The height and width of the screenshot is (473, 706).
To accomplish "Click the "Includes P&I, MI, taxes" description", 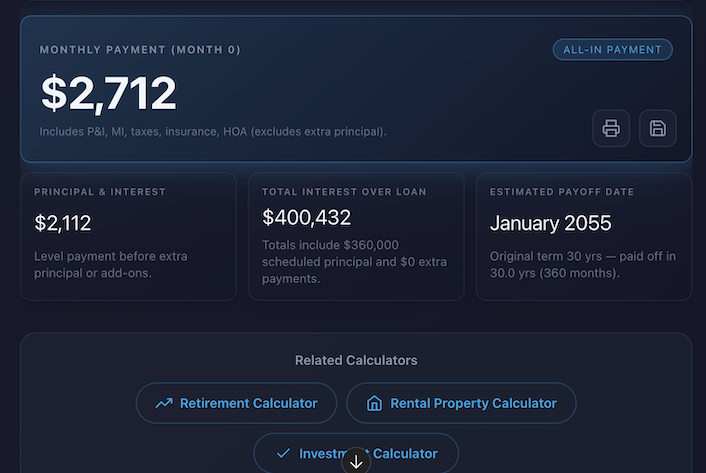I will pyautogui.click(x=213, y=131).
